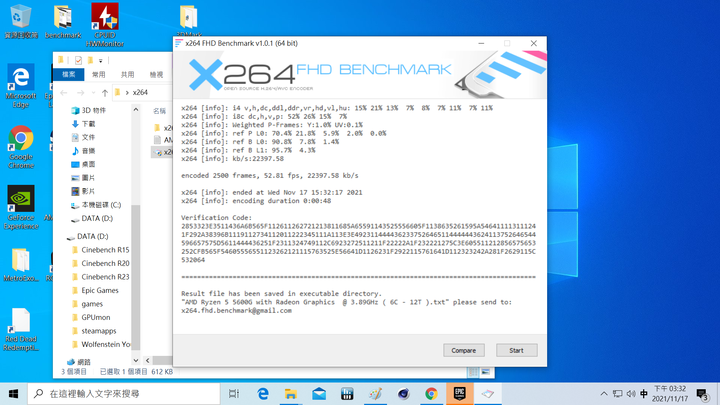
Task: Open the benchmark folder on desktop
Action: tap(63, 22)
